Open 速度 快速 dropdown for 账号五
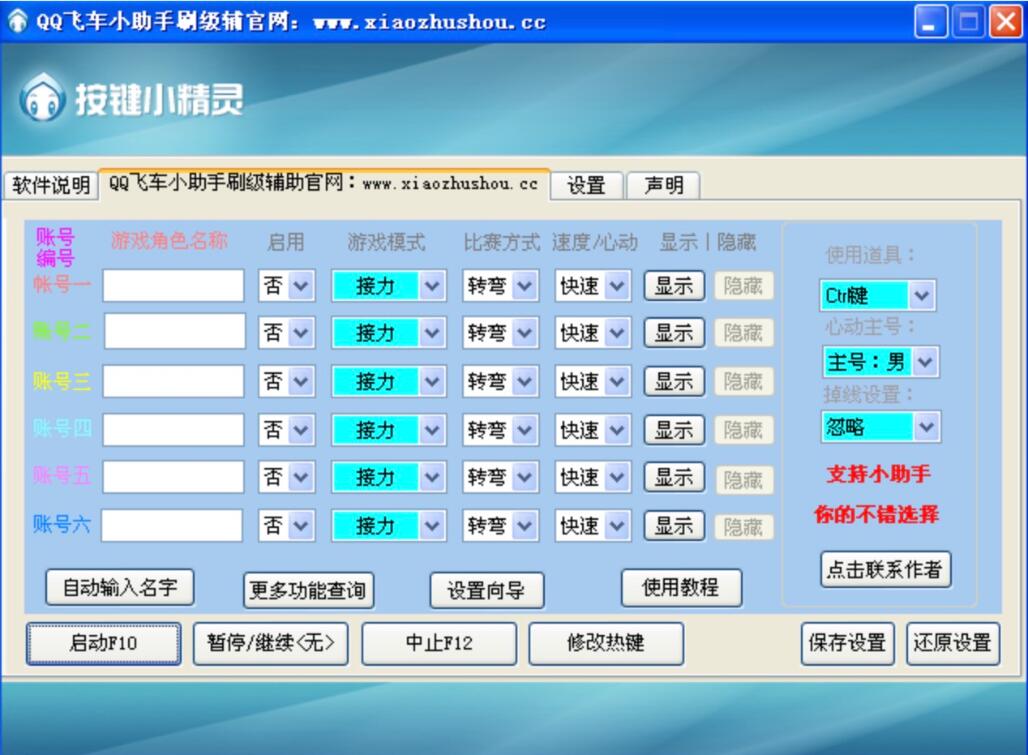 point(616,477)
